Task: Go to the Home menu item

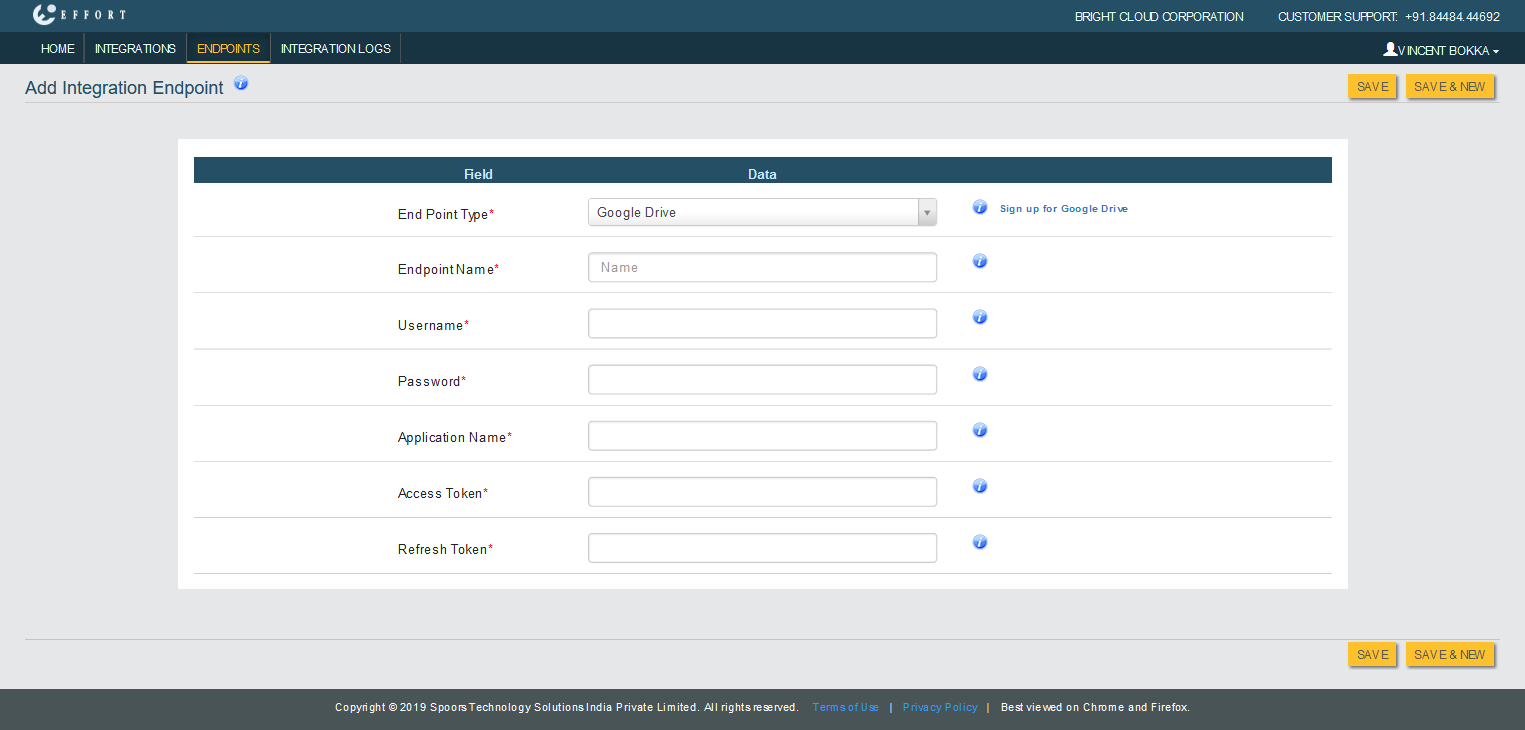Action: [57, 49]
